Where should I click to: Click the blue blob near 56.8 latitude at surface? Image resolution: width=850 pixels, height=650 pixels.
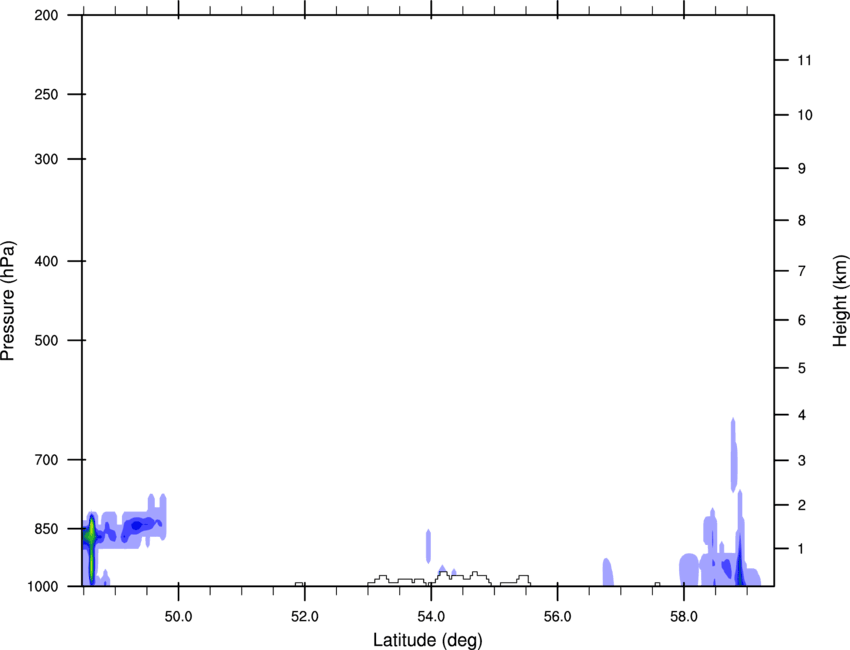coord(608,572)
